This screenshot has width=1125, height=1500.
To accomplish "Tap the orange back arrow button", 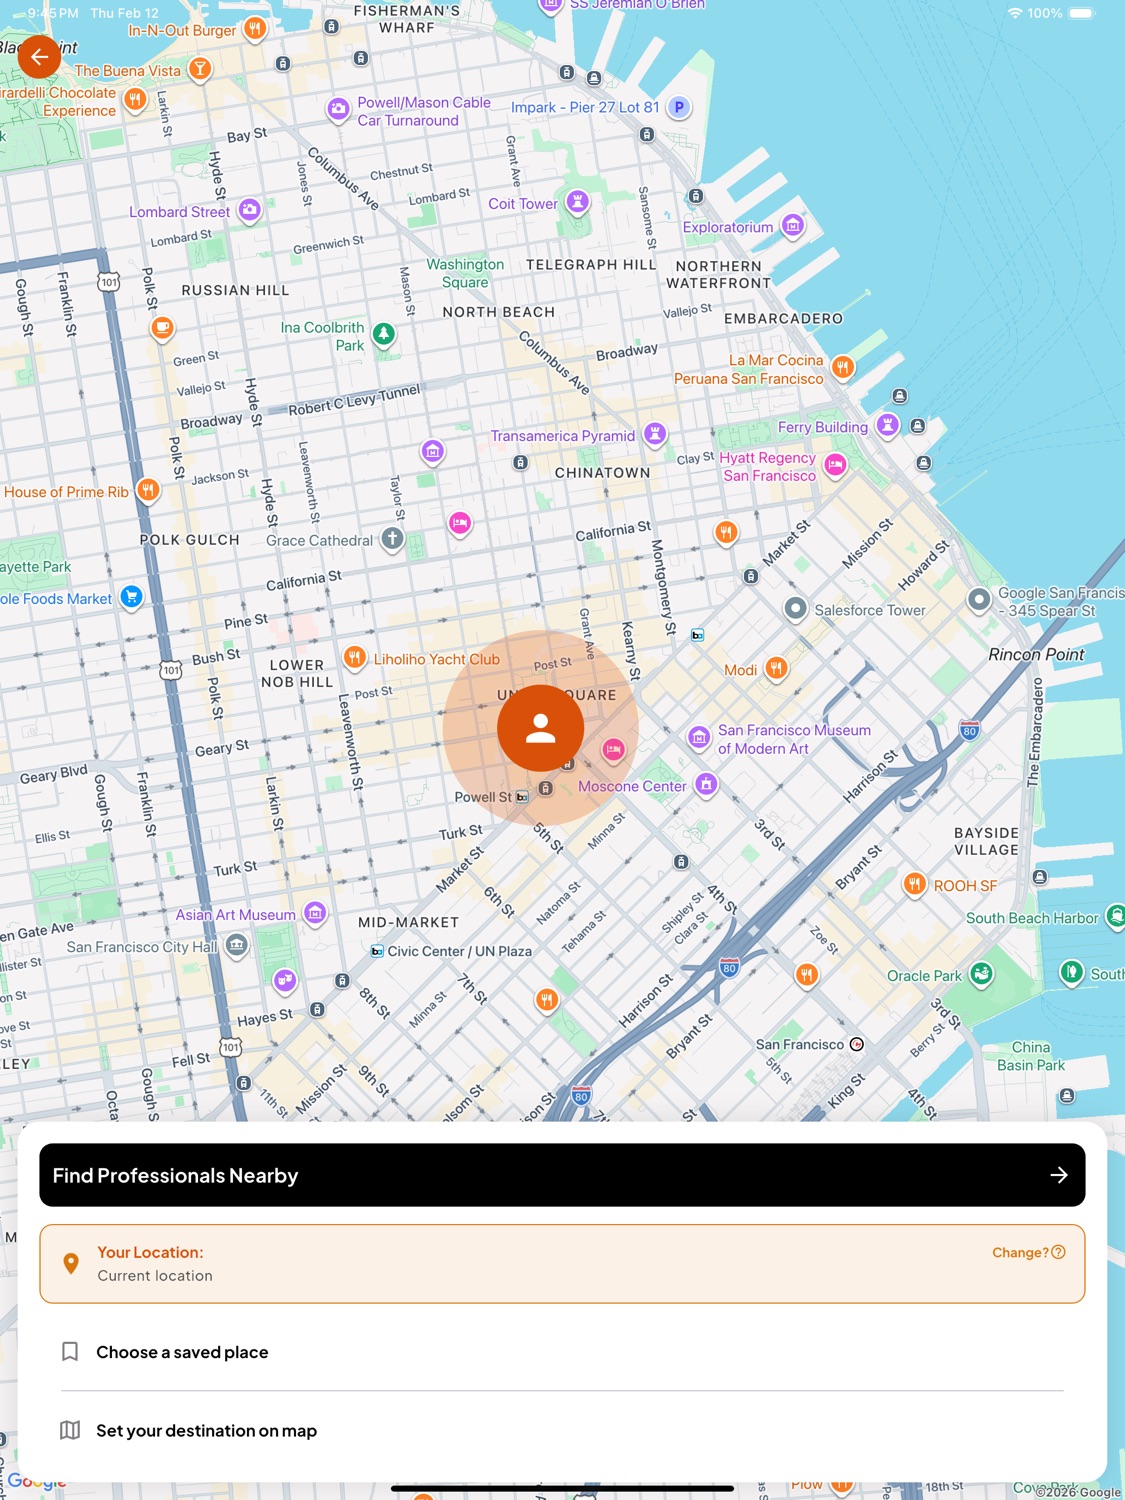I will click(x=39, y=57).
